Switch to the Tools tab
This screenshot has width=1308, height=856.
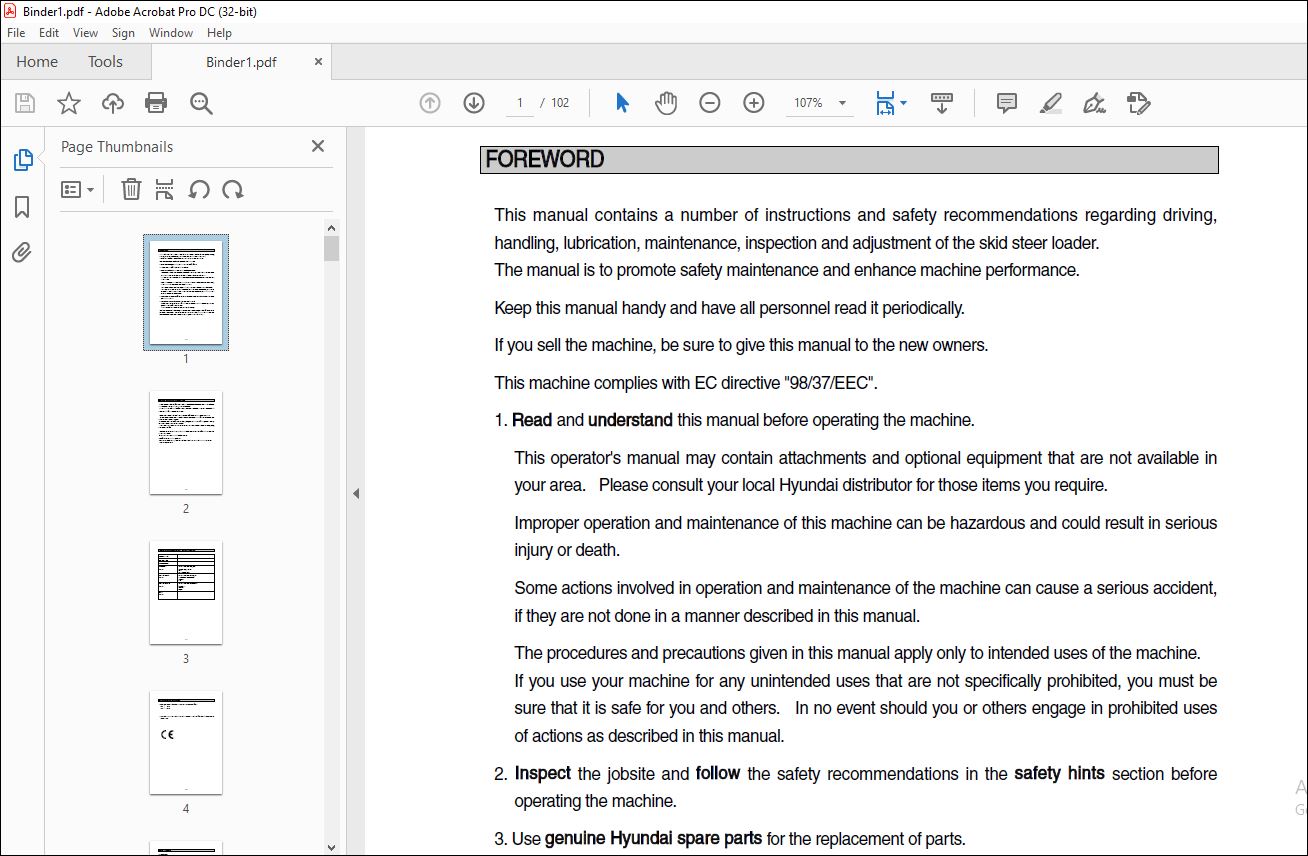105,62
